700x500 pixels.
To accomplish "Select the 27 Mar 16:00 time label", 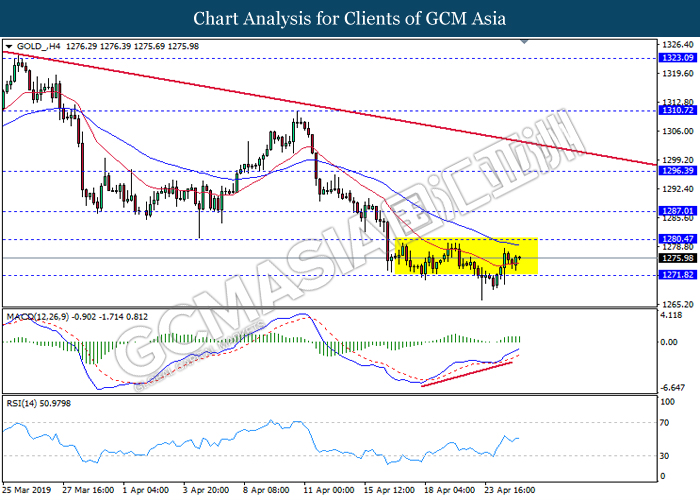I will pyautogui.click(x=88, y=490).
